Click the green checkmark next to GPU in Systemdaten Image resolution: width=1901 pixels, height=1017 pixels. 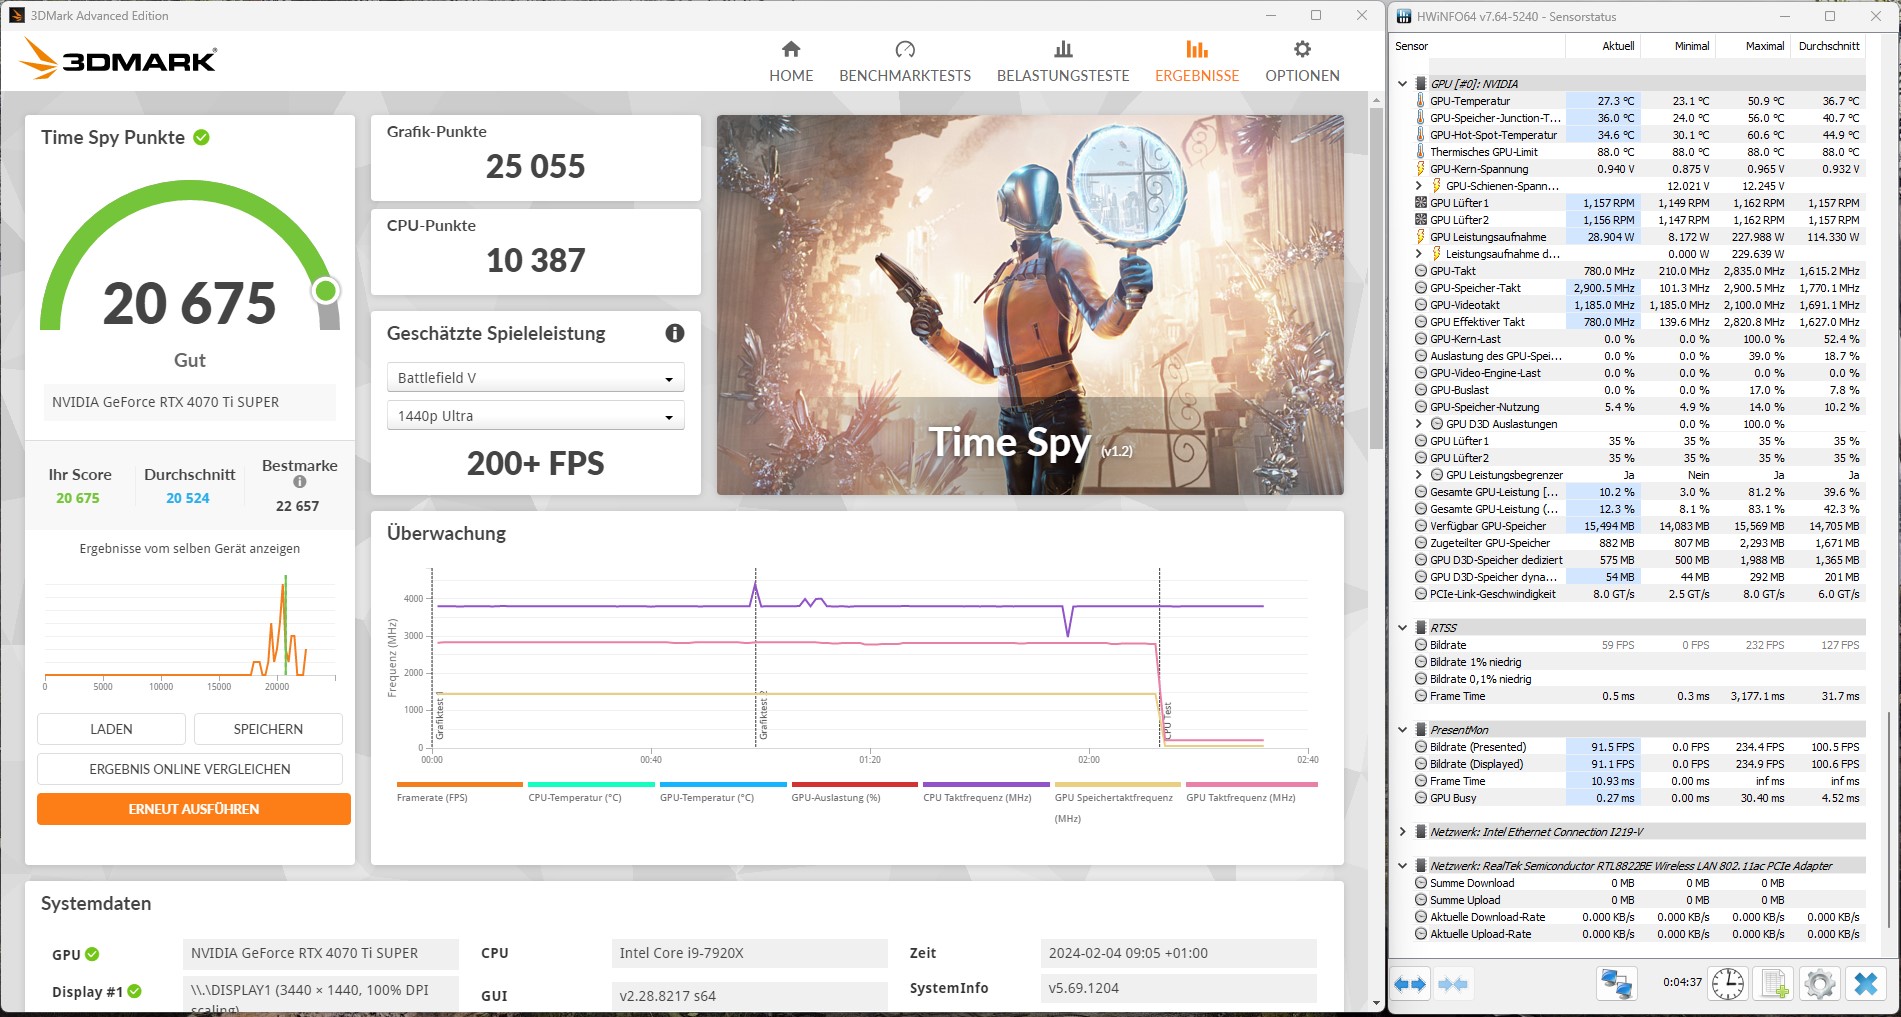[x=92, y=954]
